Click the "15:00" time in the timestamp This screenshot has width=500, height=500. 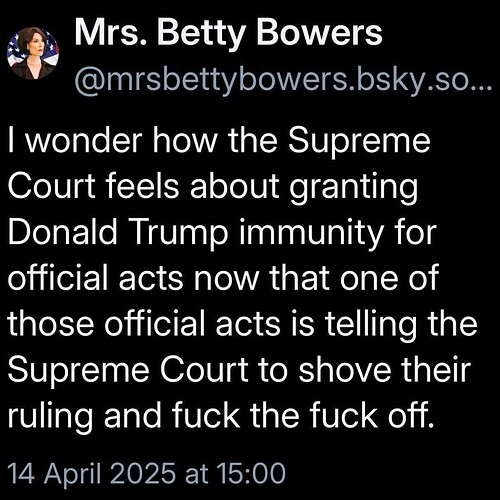point(251,473)
